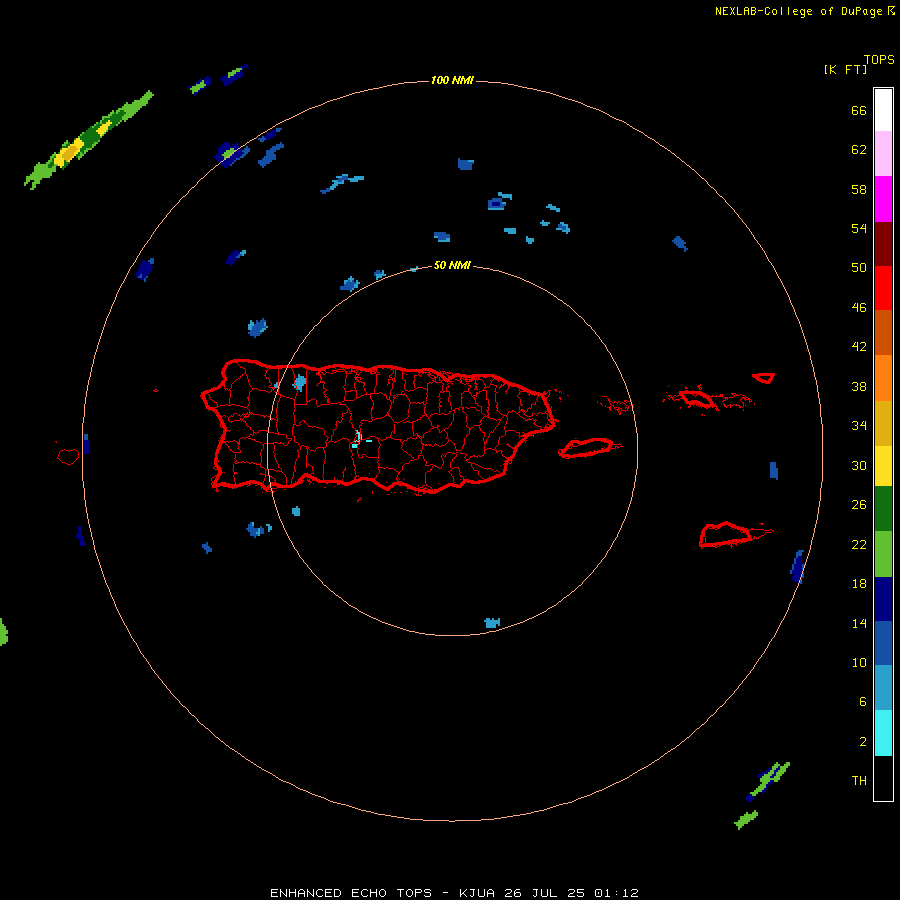Click the 18 legend value

tap(859, 584)
